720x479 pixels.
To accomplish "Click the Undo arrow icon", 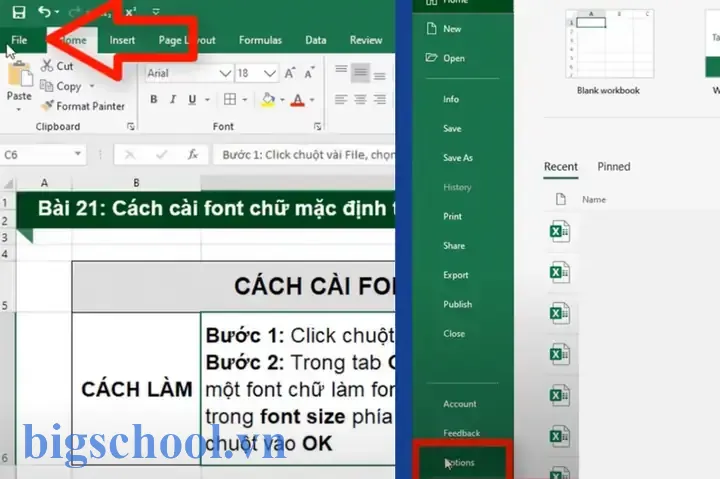I will (x=44, y=12).
